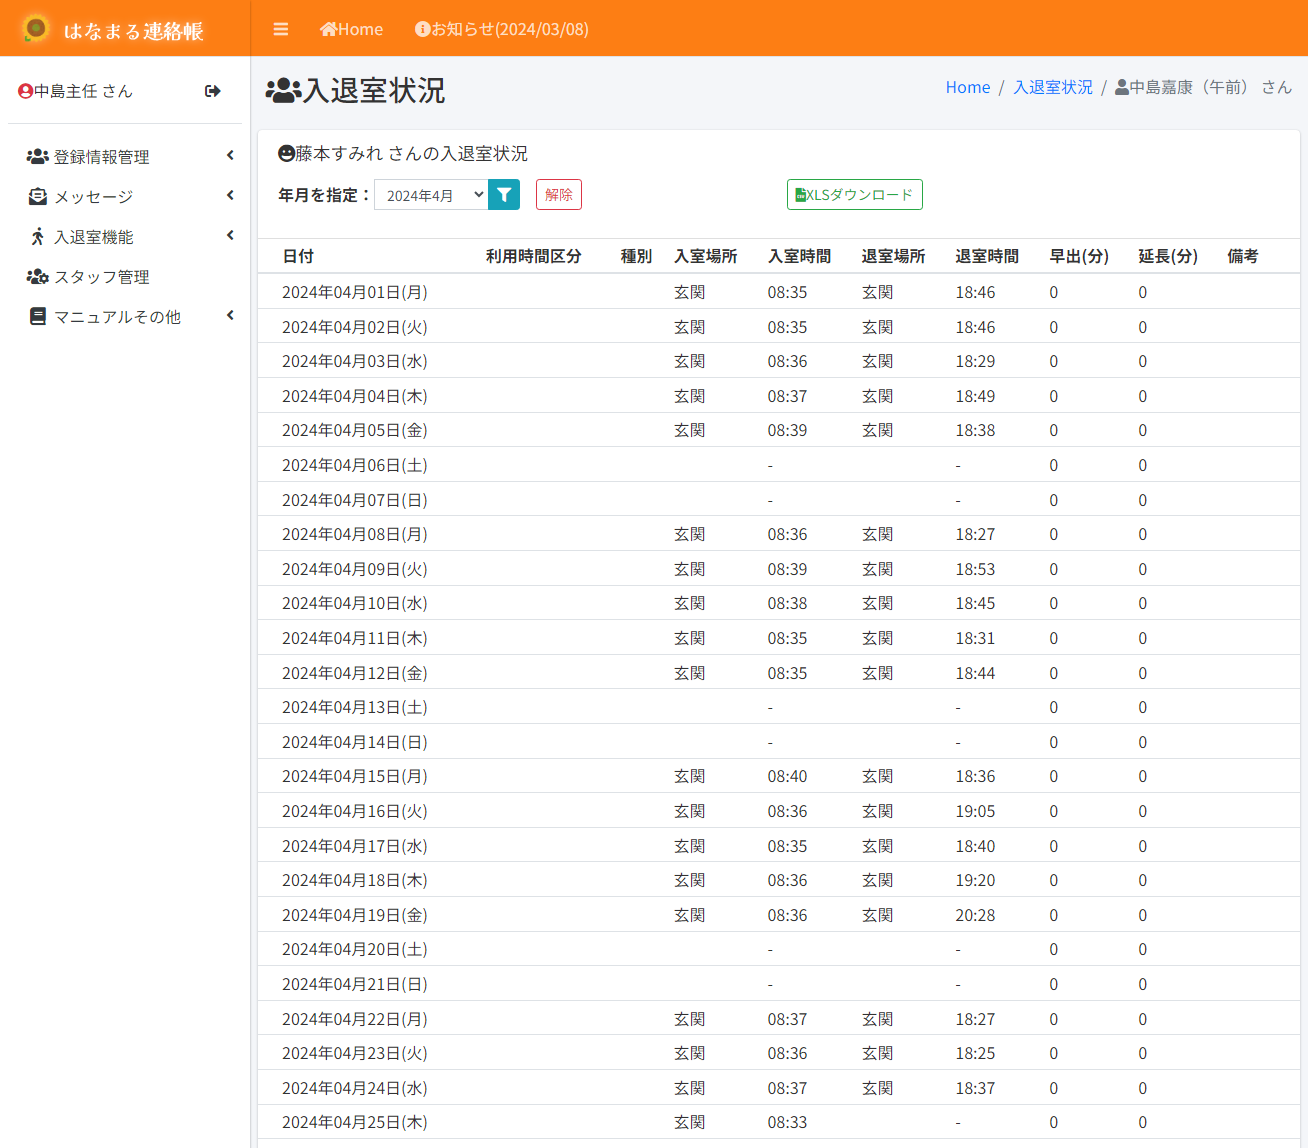Viewport: 1308px width, 1148px height.
Task: Select the 入退室機能 menu label
Action: coord(94,237)
